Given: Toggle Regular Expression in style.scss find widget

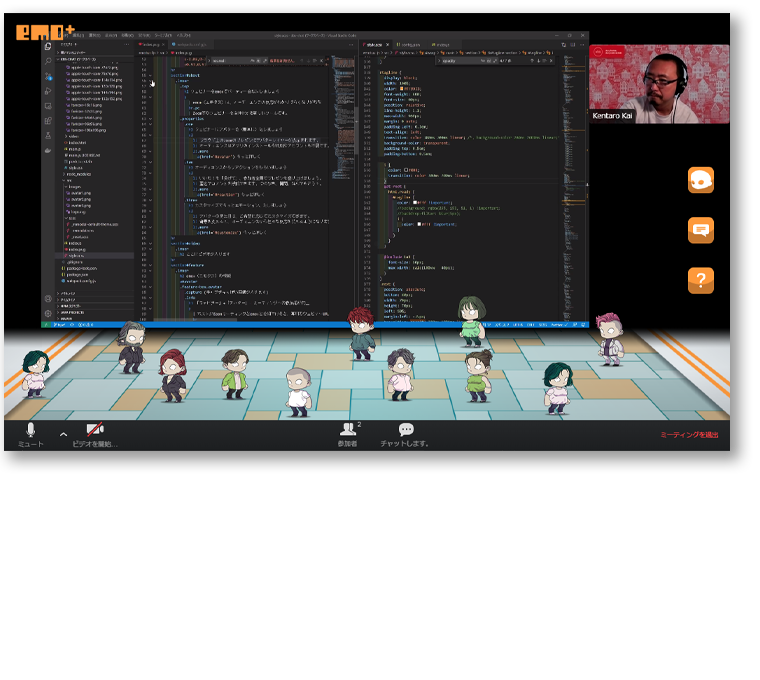Looking at the screenshot, I should click(x=495, y=61).
